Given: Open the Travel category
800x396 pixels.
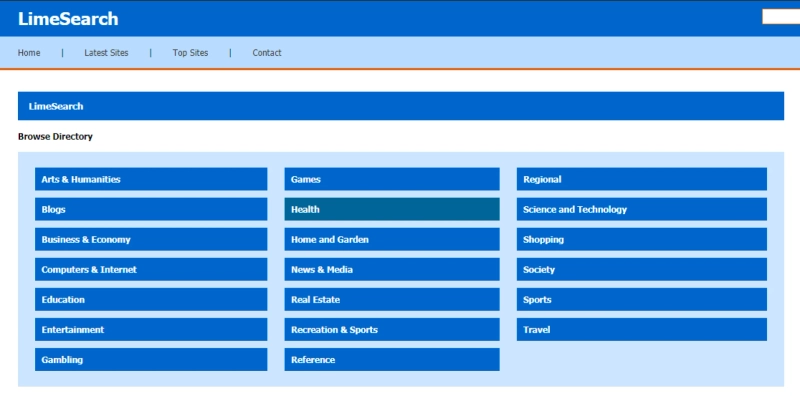Looking at the screenshot, I should pos(642,330).
